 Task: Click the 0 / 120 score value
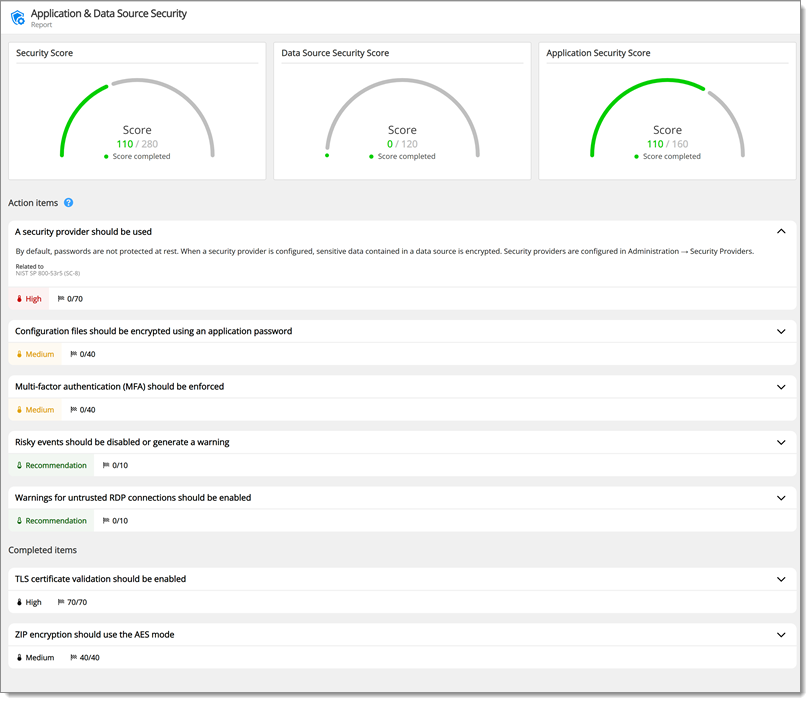tap(402, 144)
